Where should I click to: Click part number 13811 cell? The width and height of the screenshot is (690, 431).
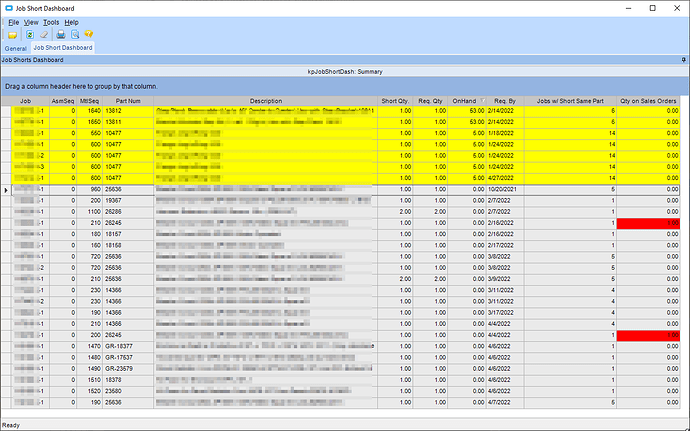[128, 122]
